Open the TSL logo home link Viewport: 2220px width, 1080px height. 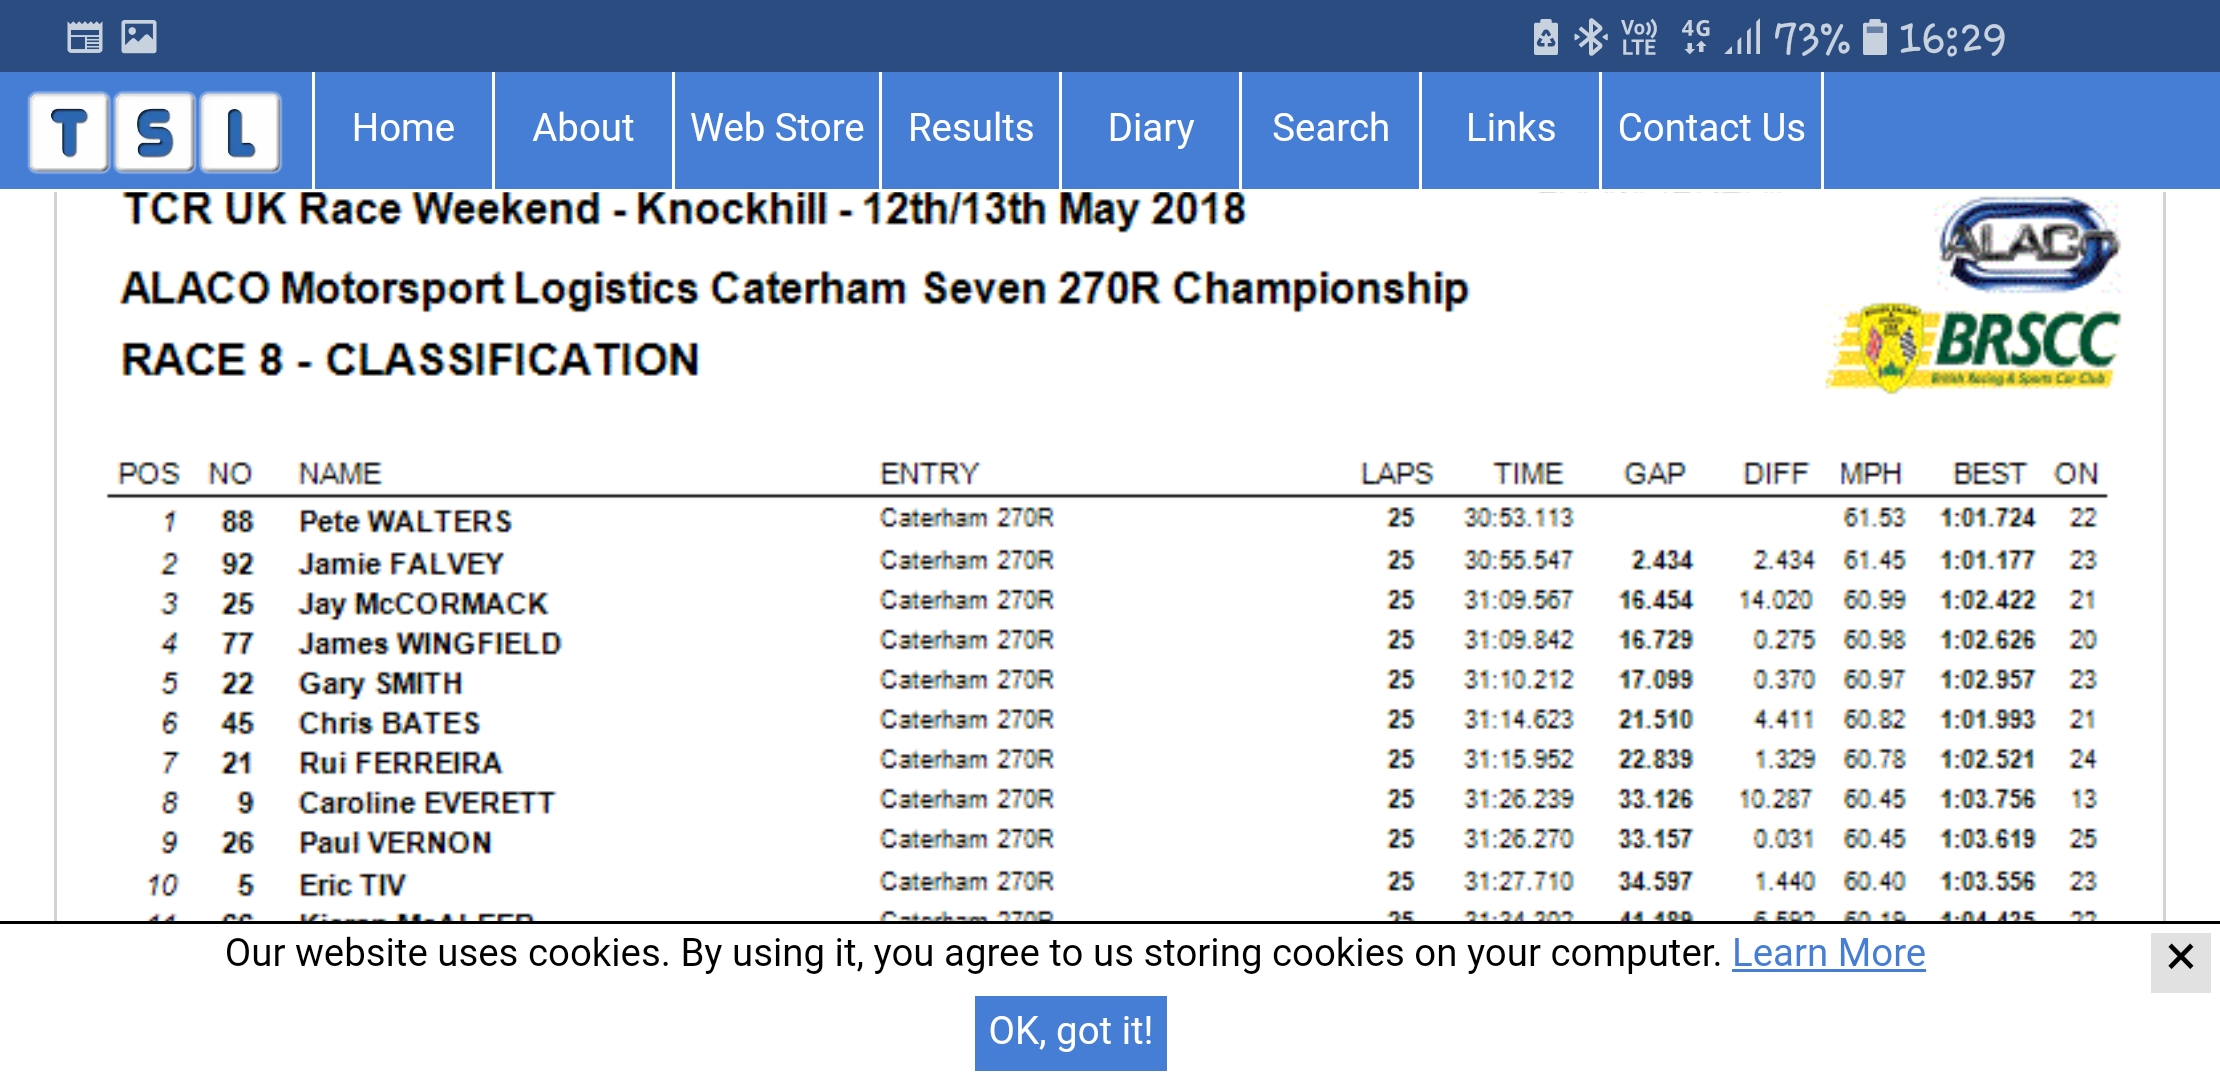[x=155, y=131]
